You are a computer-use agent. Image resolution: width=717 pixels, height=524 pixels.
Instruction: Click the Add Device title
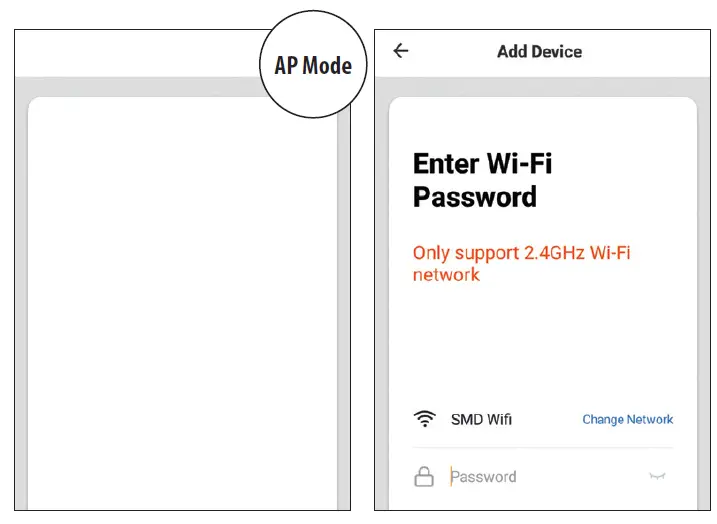(539, 51)
